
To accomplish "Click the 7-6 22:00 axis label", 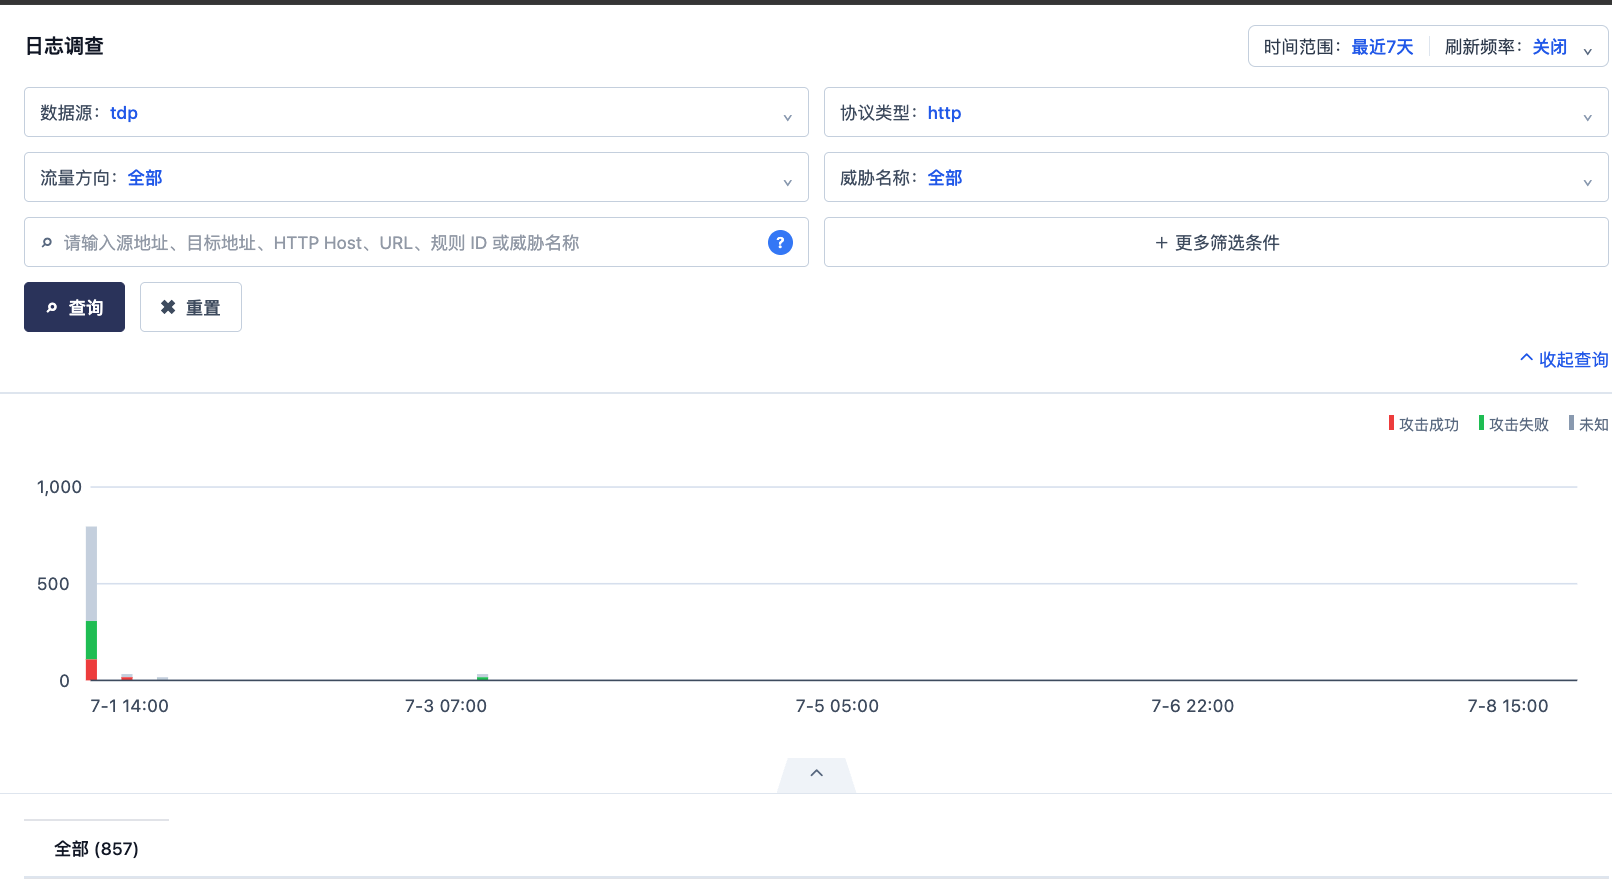I will point(1192,706).
